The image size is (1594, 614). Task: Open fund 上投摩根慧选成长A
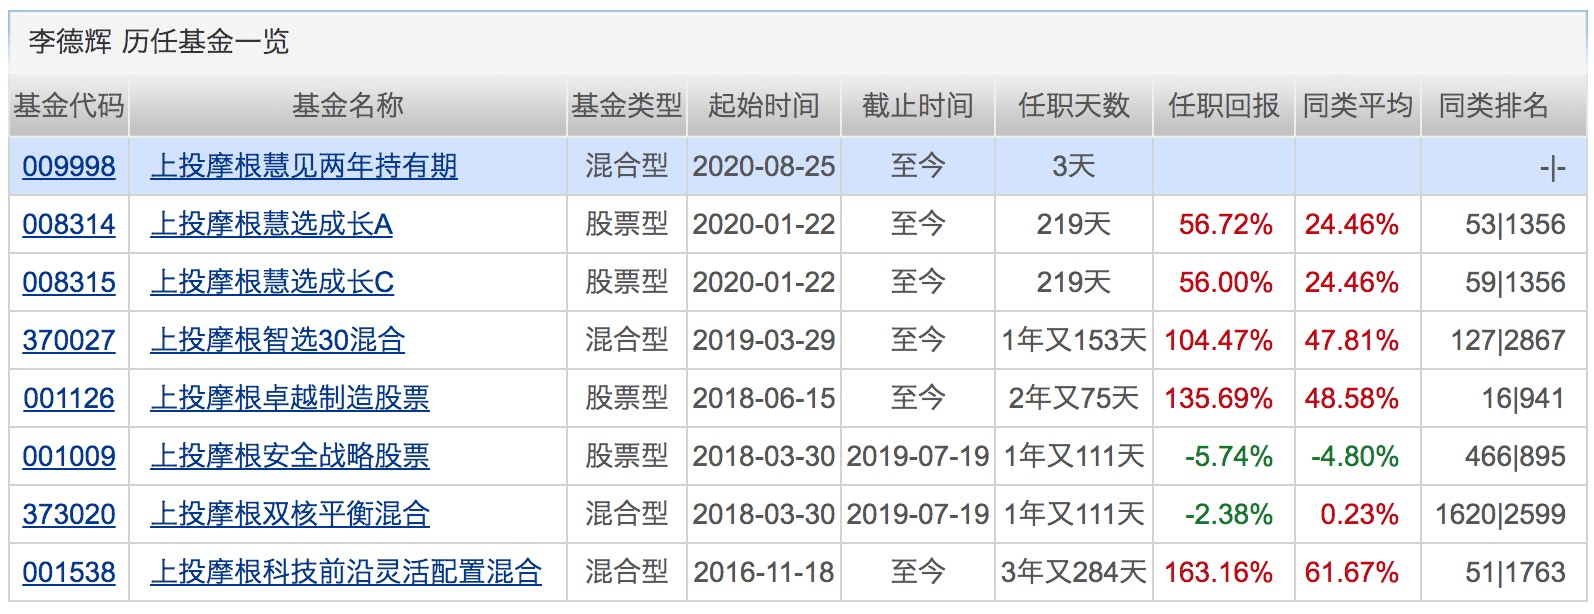tap(271, 224)
